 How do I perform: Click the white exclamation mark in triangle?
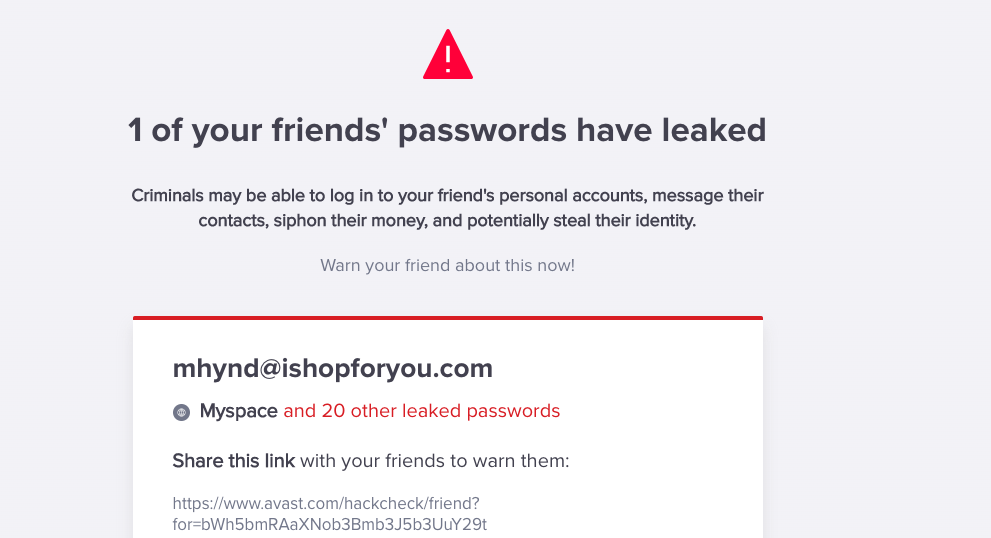pyautogui.click(x=447, y=59)
